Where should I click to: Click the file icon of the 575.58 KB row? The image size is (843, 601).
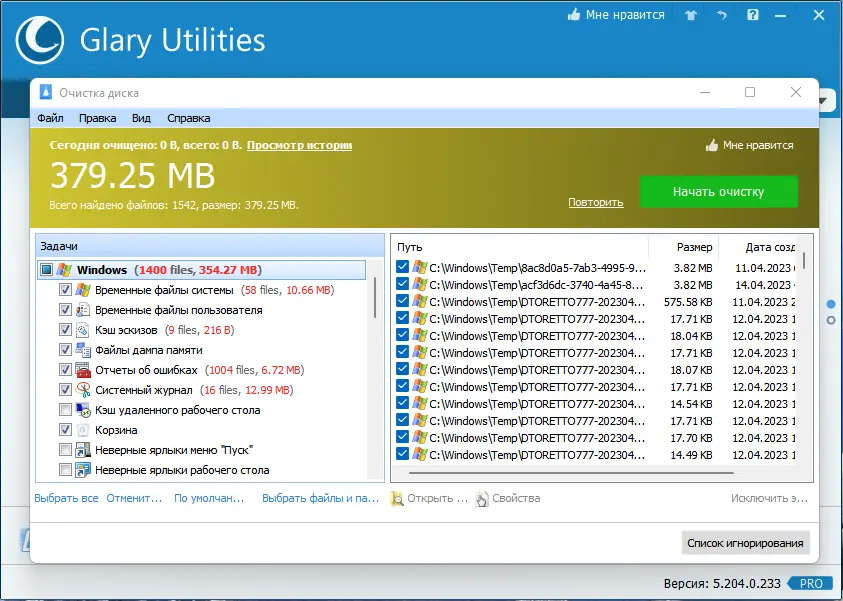click(419, 302)
